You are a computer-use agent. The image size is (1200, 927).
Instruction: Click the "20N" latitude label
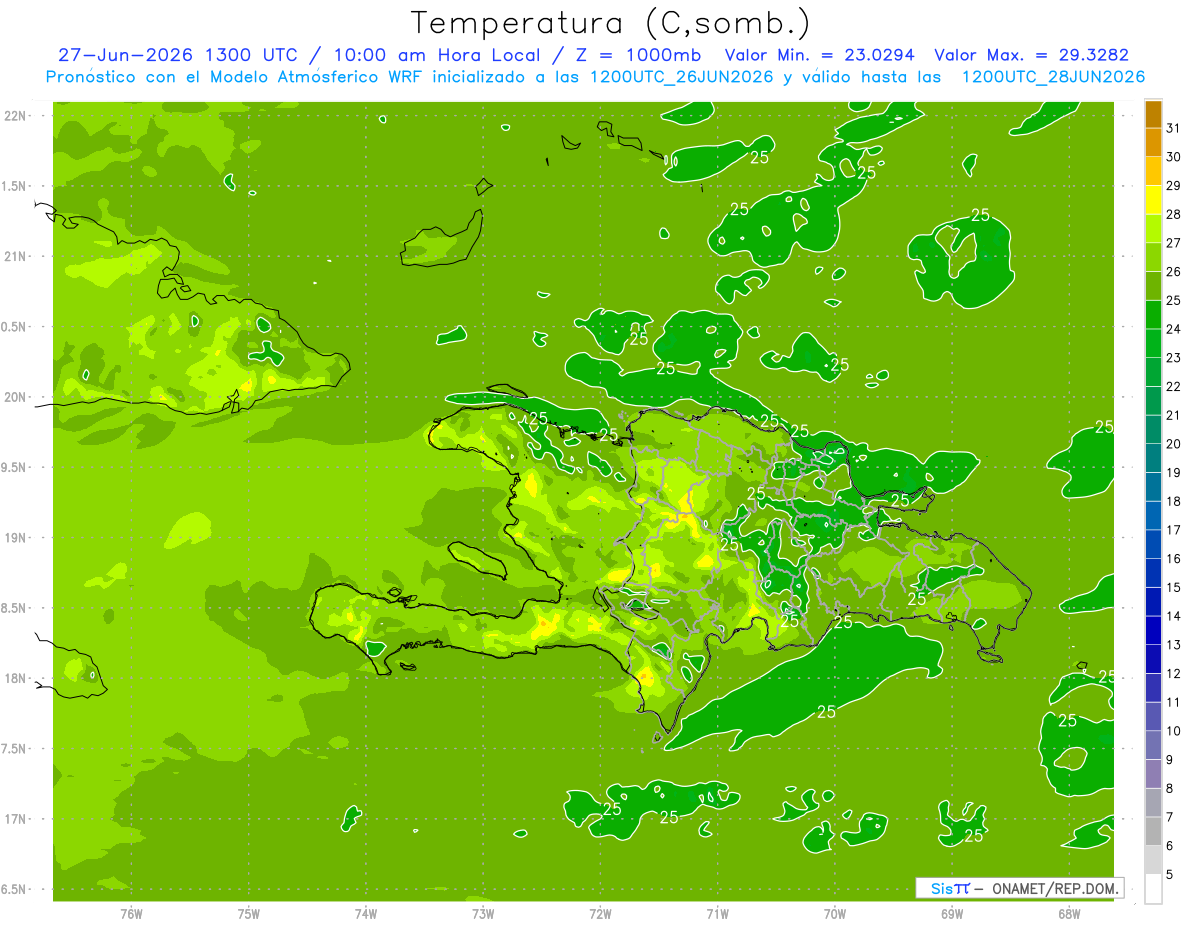click(x=17, y=397)
